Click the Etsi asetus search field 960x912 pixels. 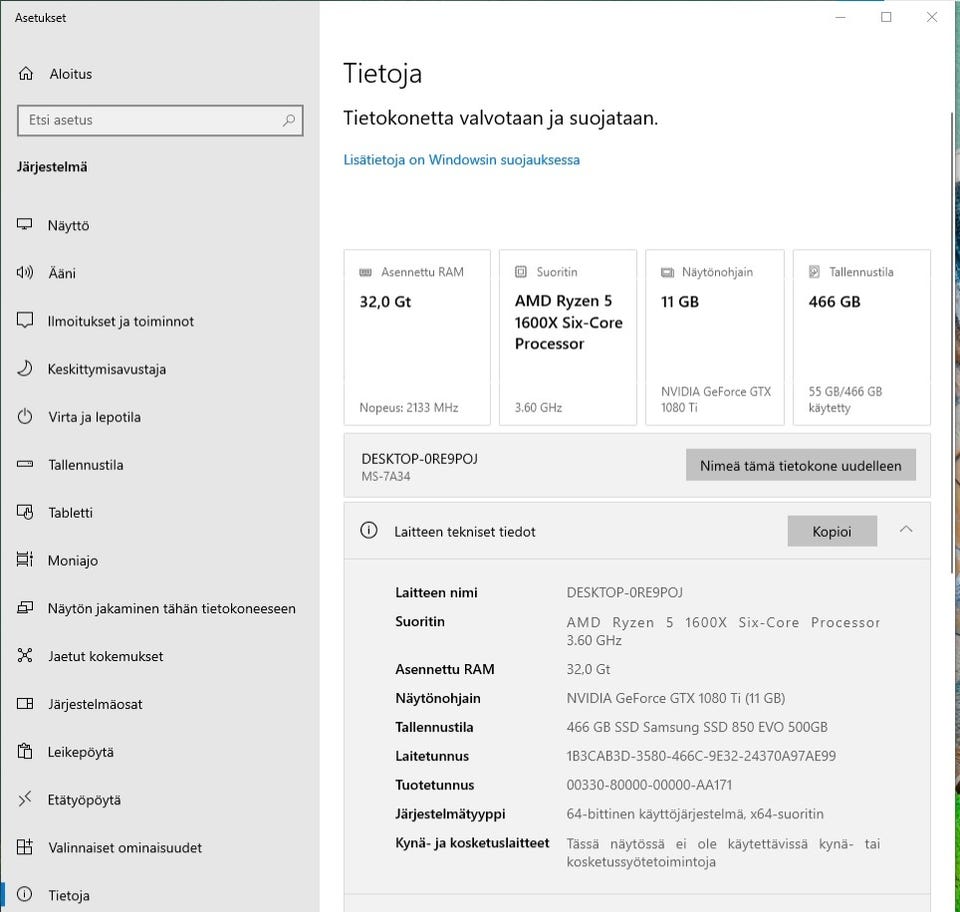160,120
